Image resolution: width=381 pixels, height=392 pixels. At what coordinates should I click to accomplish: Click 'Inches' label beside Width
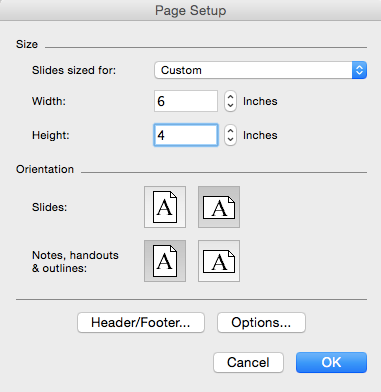click(x=260, y=101)
